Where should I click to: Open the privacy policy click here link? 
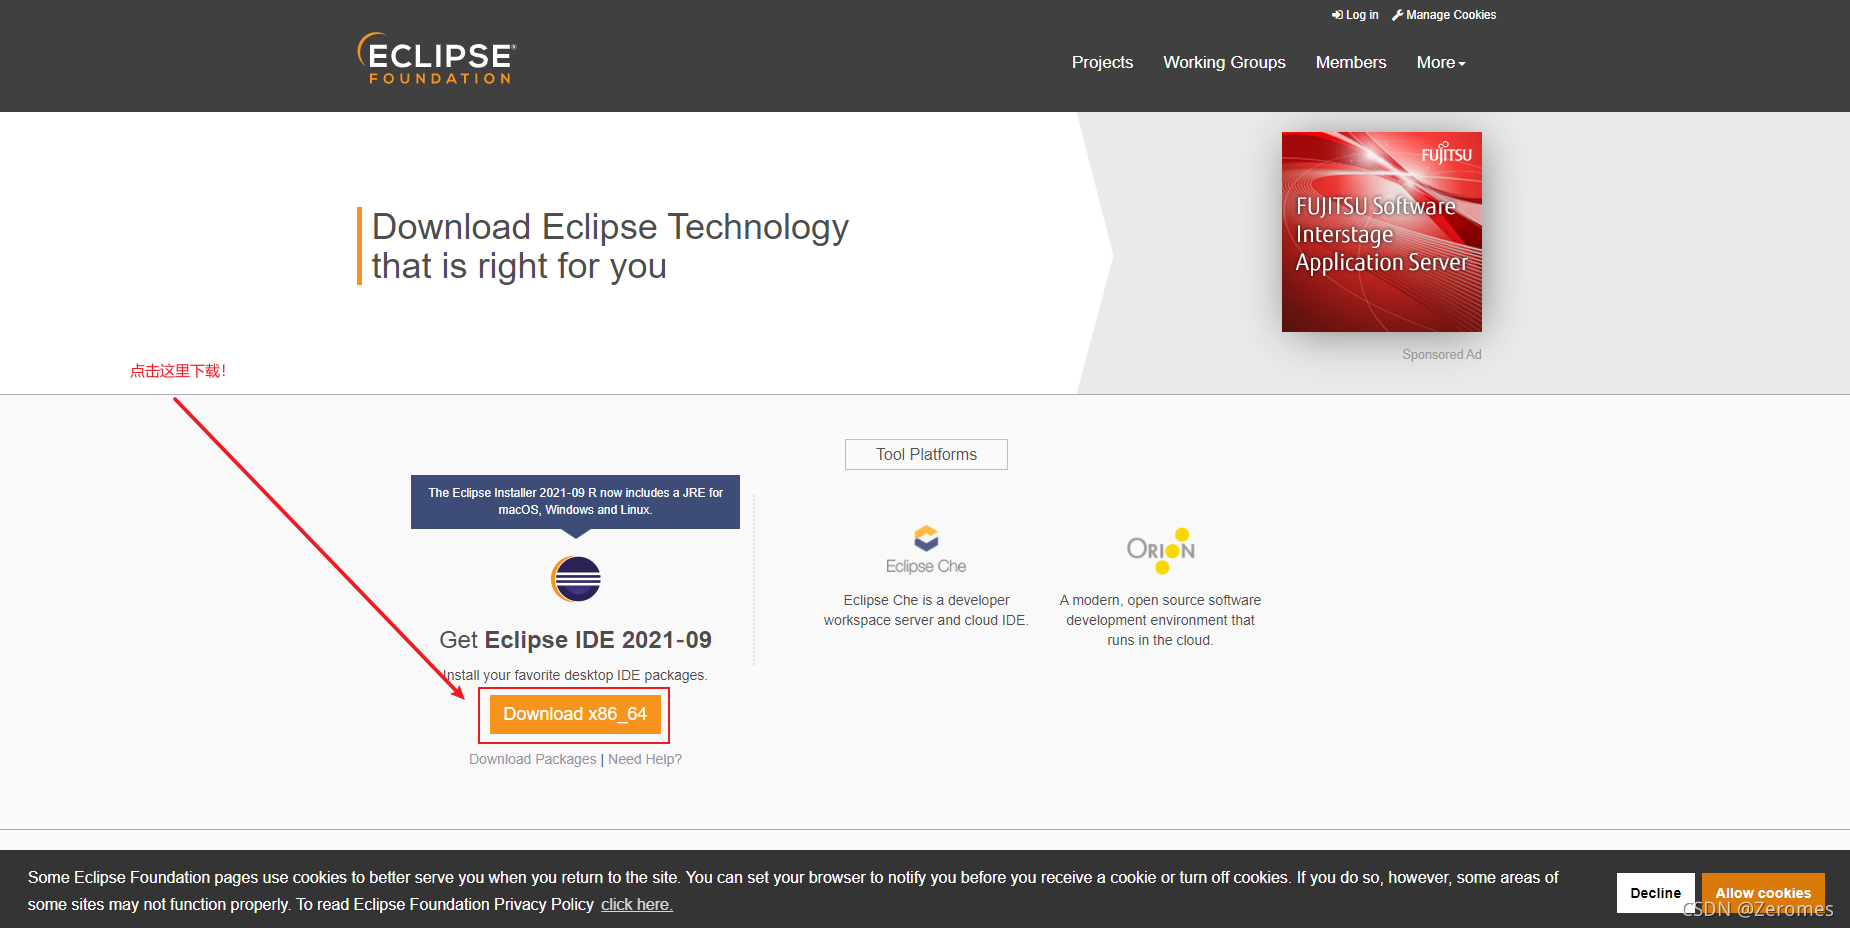pos(637,905)
